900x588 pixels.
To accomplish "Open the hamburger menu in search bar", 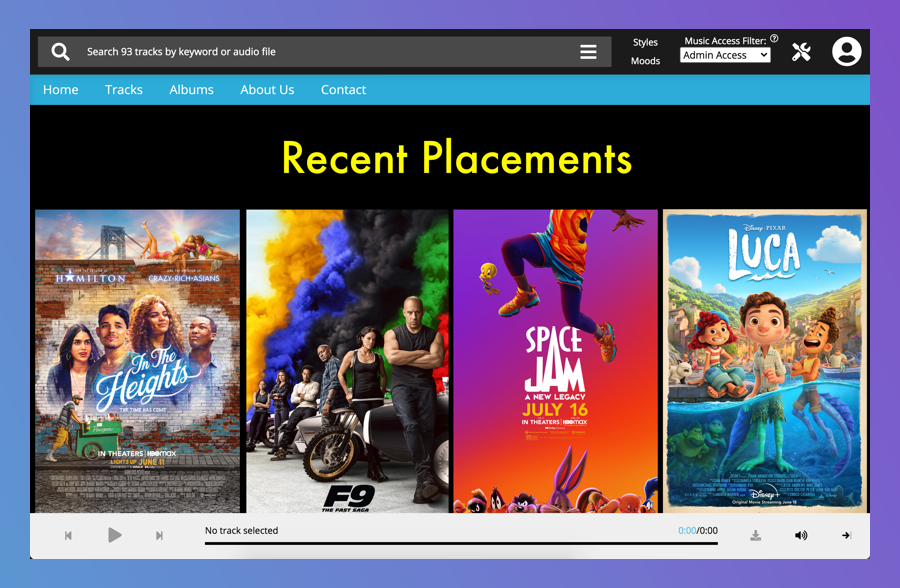I will click(x=588, y=52).
